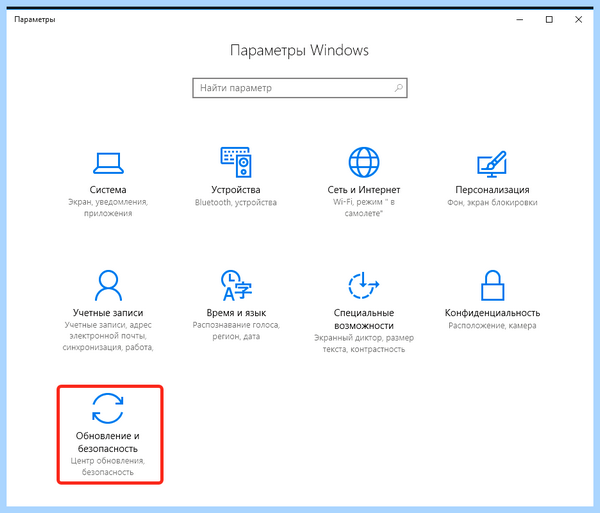Open the Конфиденциальность padlock icon
Screen dimensions: 600x513
[x=492, y=285]
